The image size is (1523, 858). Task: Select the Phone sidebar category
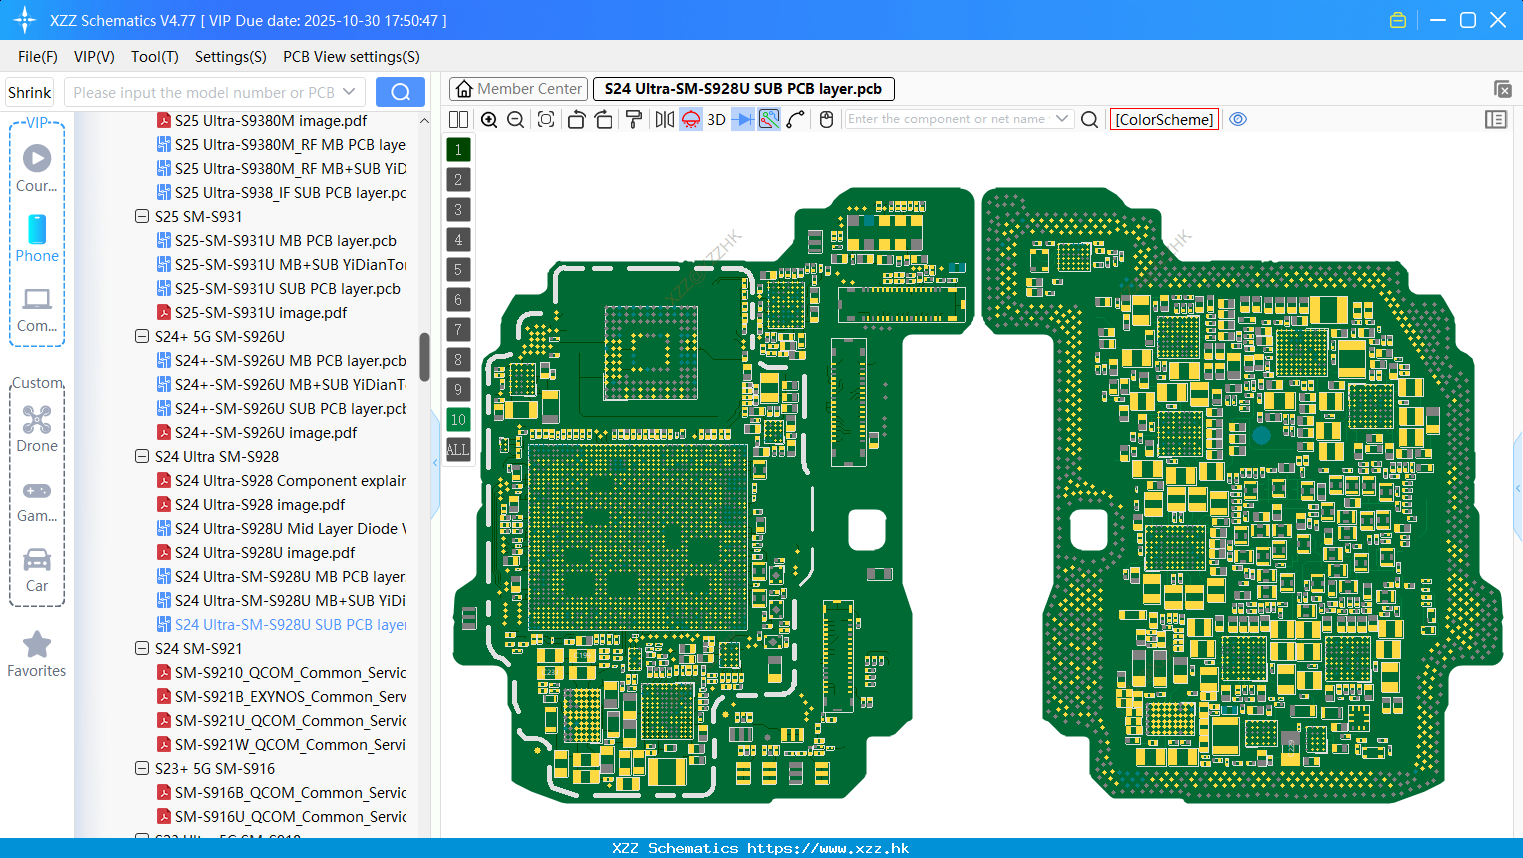coord(37,239)
